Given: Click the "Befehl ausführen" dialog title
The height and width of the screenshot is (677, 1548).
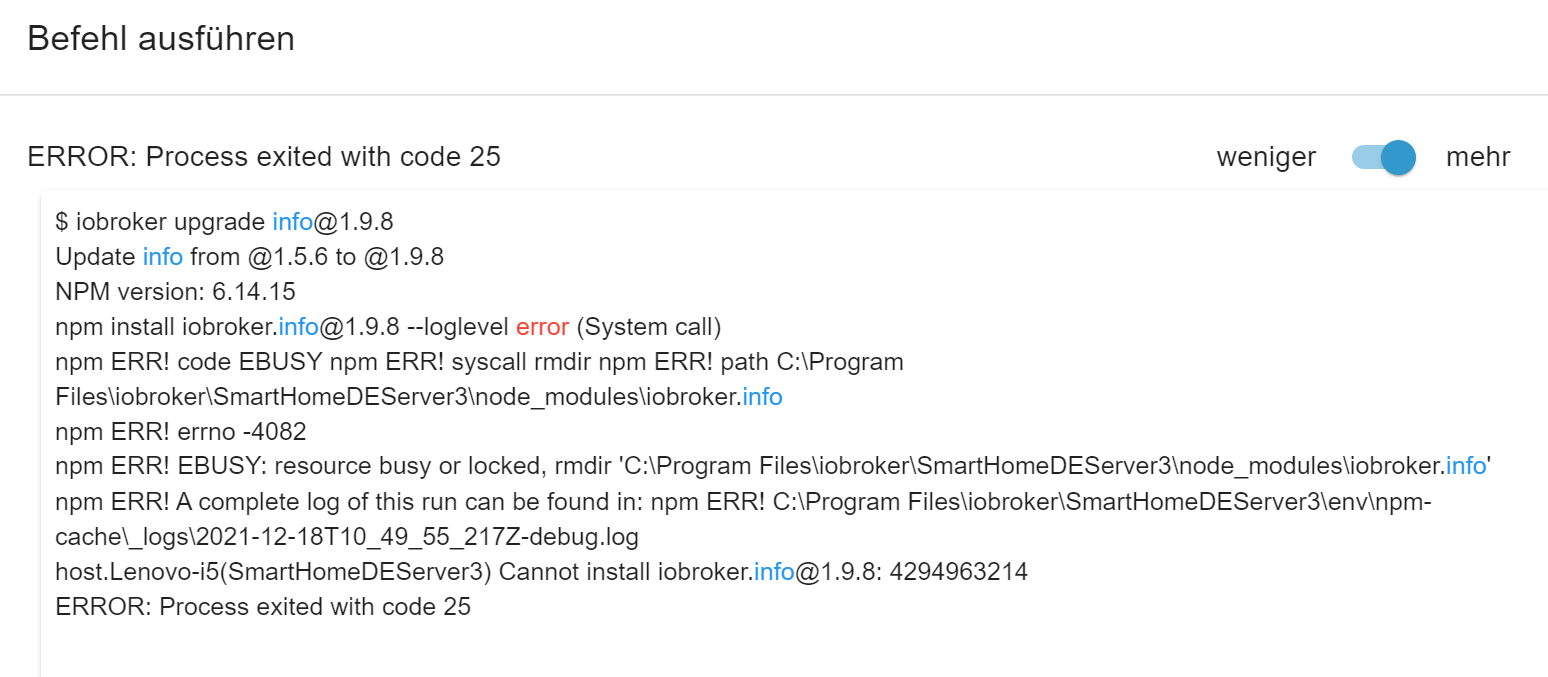Looking at the screenshot, I should [161, 39].
